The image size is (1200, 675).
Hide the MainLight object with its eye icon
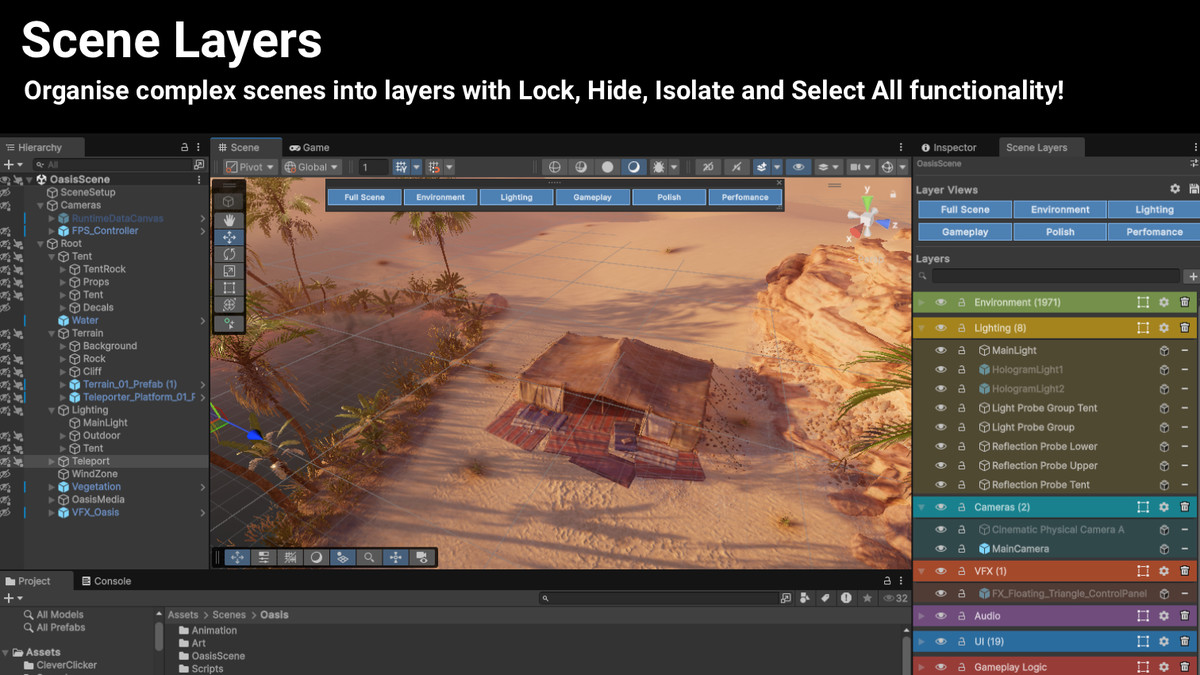941,350
